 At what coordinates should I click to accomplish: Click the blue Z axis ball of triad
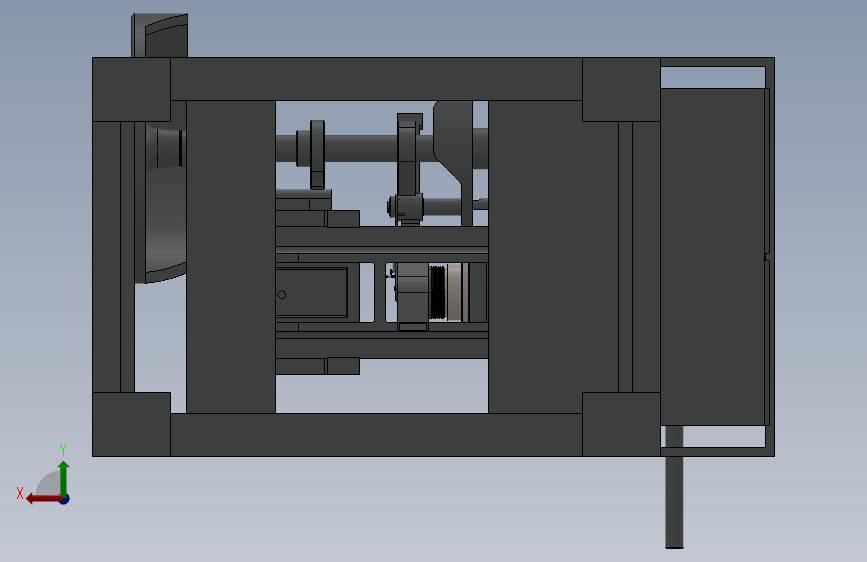click(65, 499)
